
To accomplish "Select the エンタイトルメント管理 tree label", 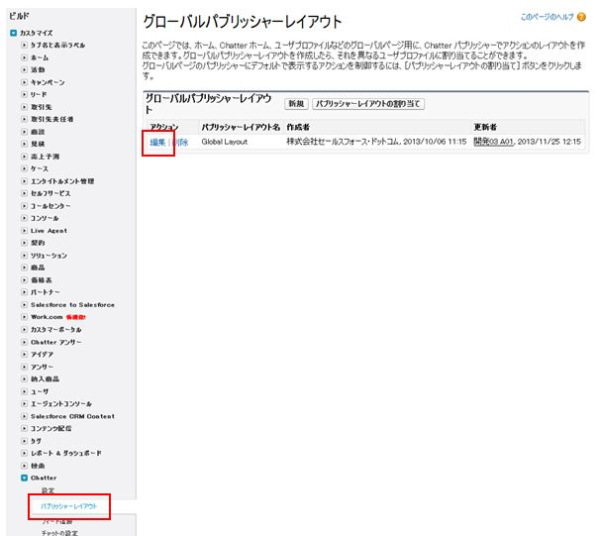I will 62,181.
